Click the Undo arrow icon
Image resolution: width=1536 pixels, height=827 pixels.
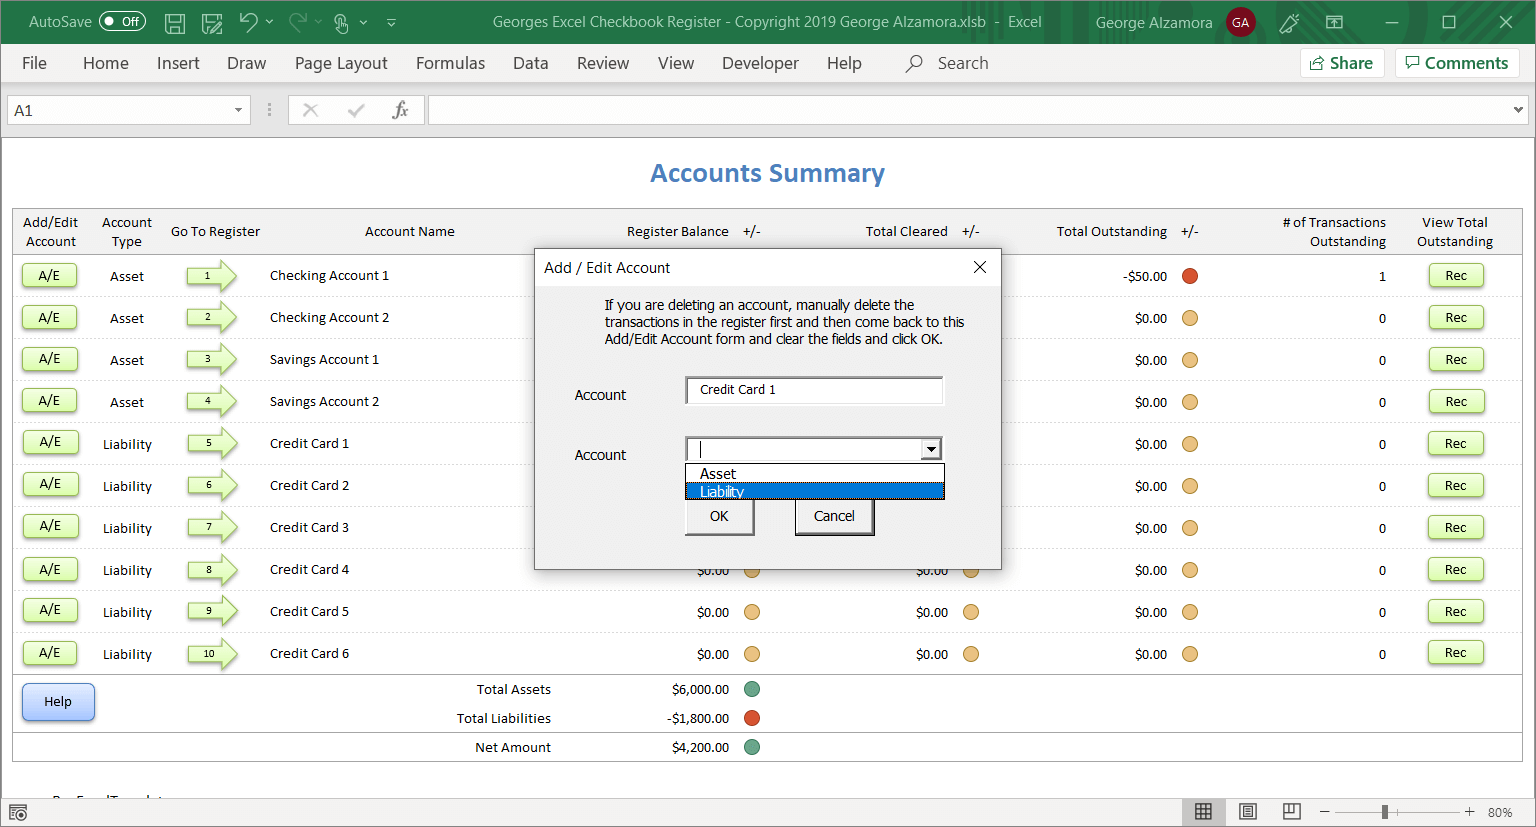point(248,22)
